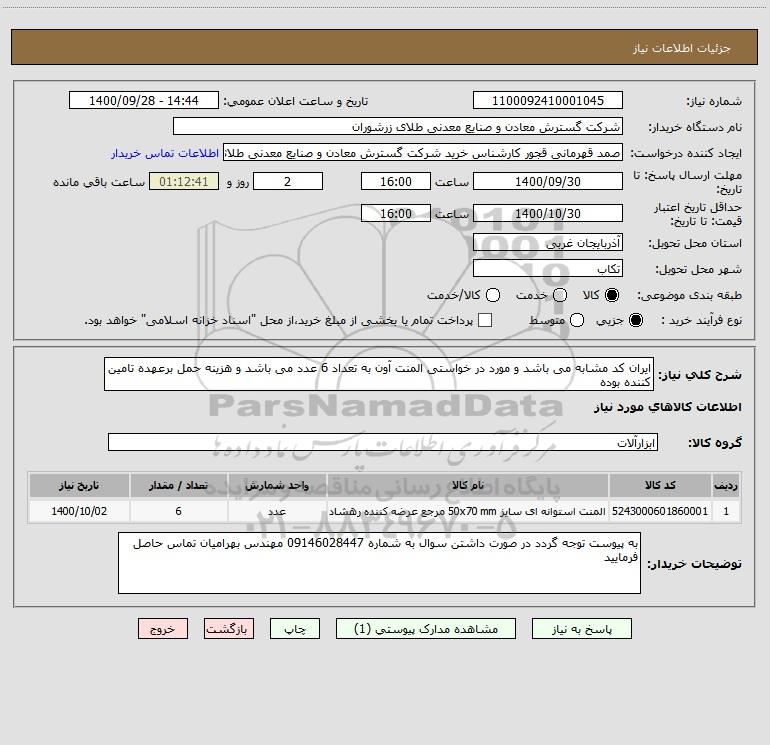This screenshot has width=770, height=745.
Task: Select the متوسط purchase type radio
Action: [577, 320]
